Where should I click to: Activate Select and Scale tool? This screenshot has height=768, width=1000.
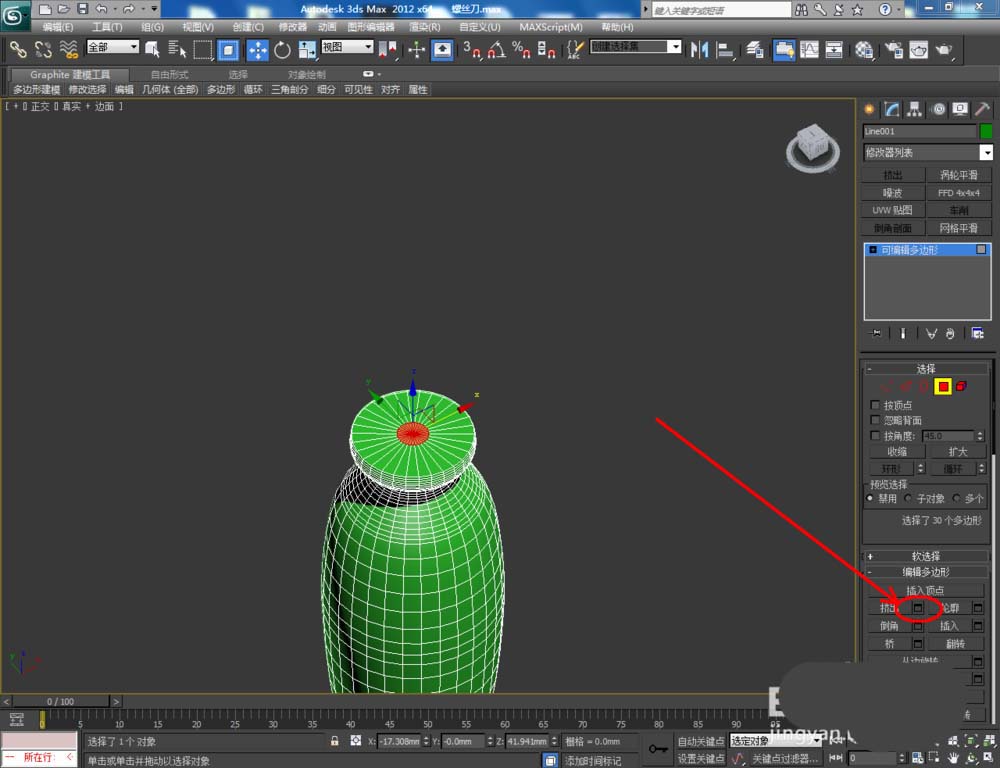[x=307, y=49]
